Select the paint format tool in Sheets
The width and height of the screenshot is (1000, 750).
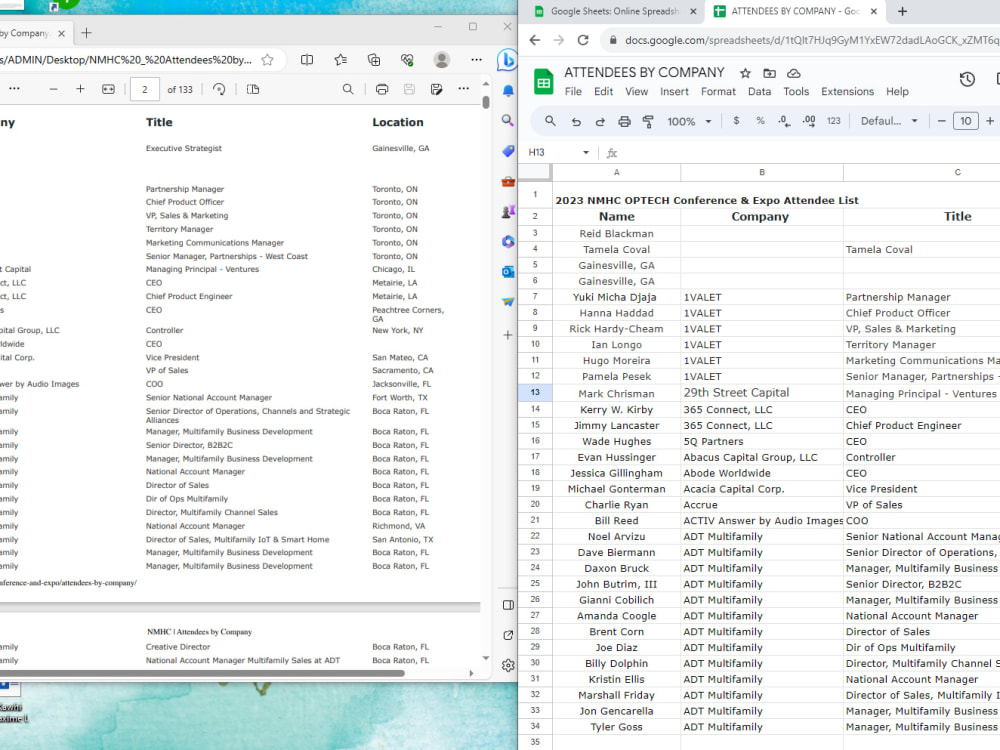(648, 121)
